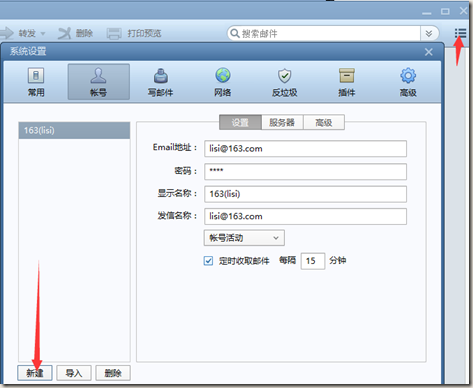Click the 删除 toolbar button
Screen dimensions: 473x388
75,33
